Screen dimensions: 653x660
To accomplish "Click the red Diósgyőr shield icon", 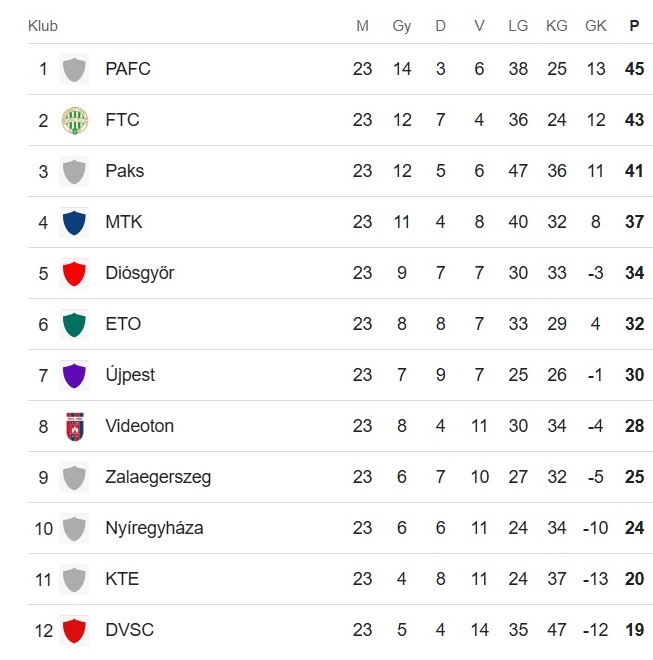I will tap(74, 273).
